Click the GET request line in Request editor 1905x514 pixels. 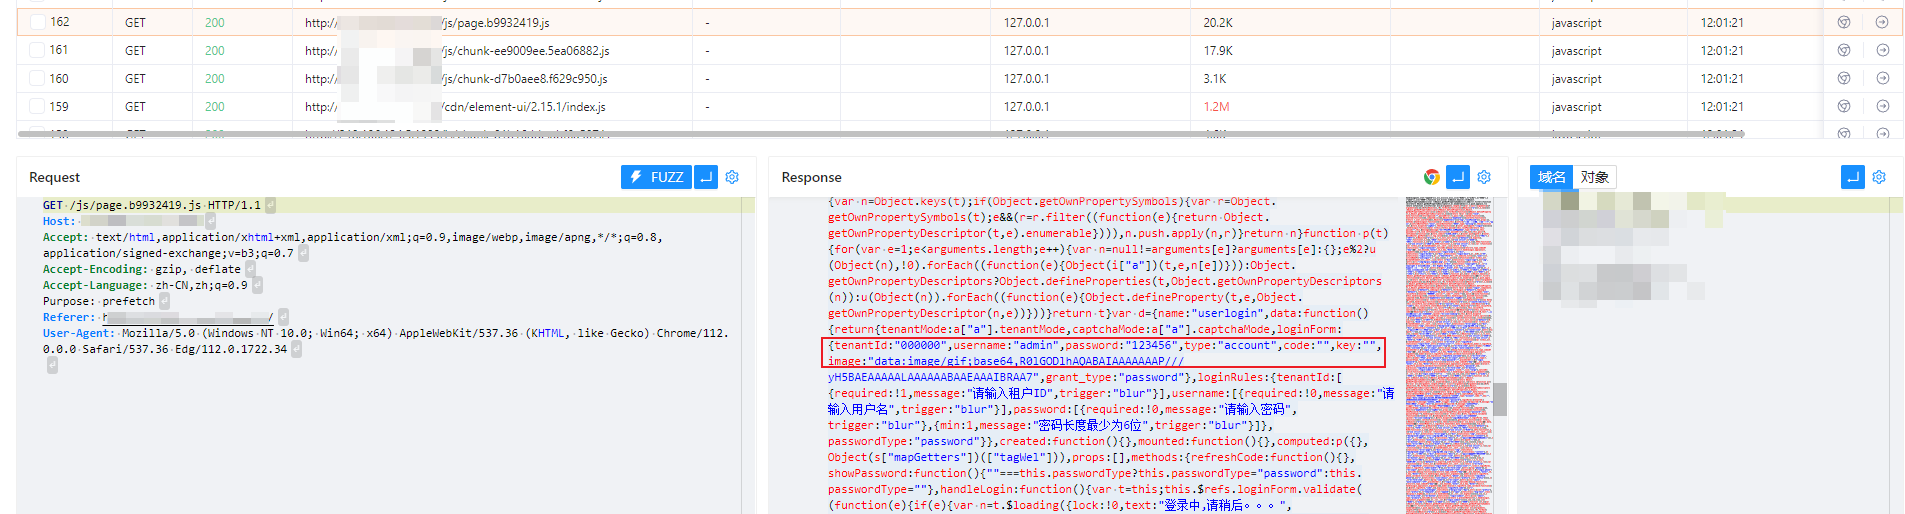click(x=151, y=205)
